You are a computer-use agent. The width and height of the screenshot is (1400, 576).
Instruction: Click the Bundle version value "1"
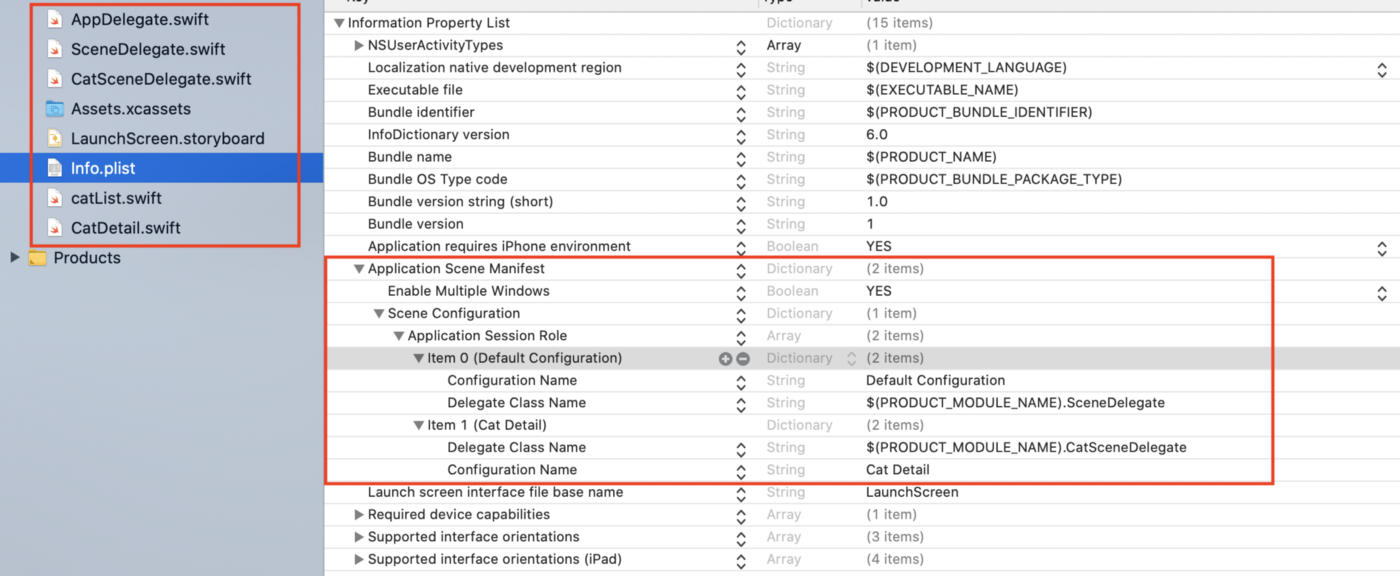click(x=870, y=224)
